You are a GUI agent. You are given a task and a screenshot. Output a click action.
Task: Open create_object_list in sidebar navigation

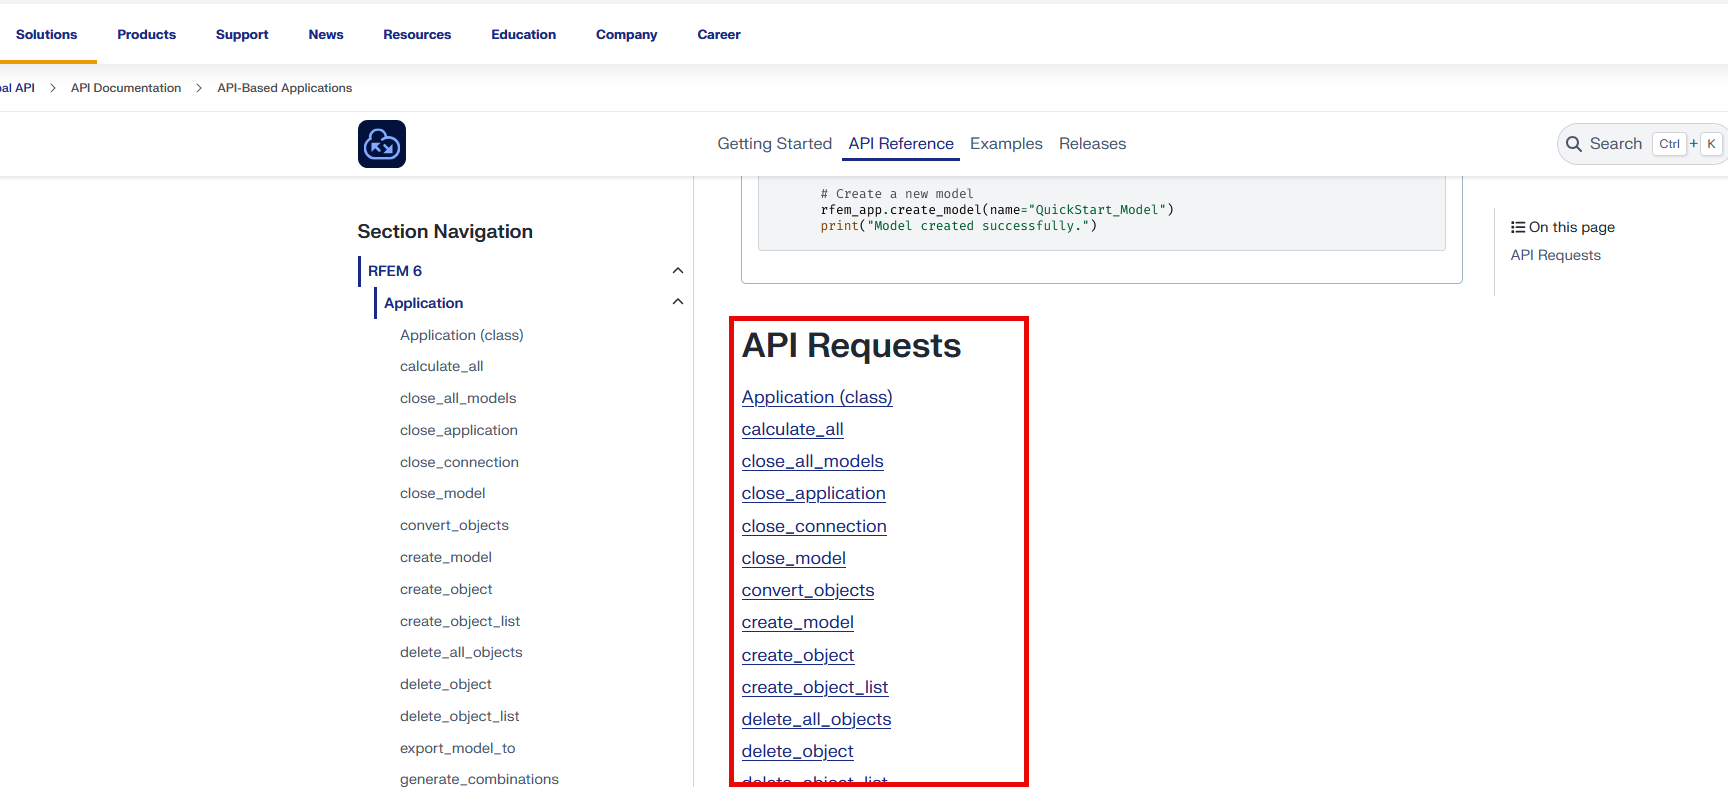click(x=460, y=621)
